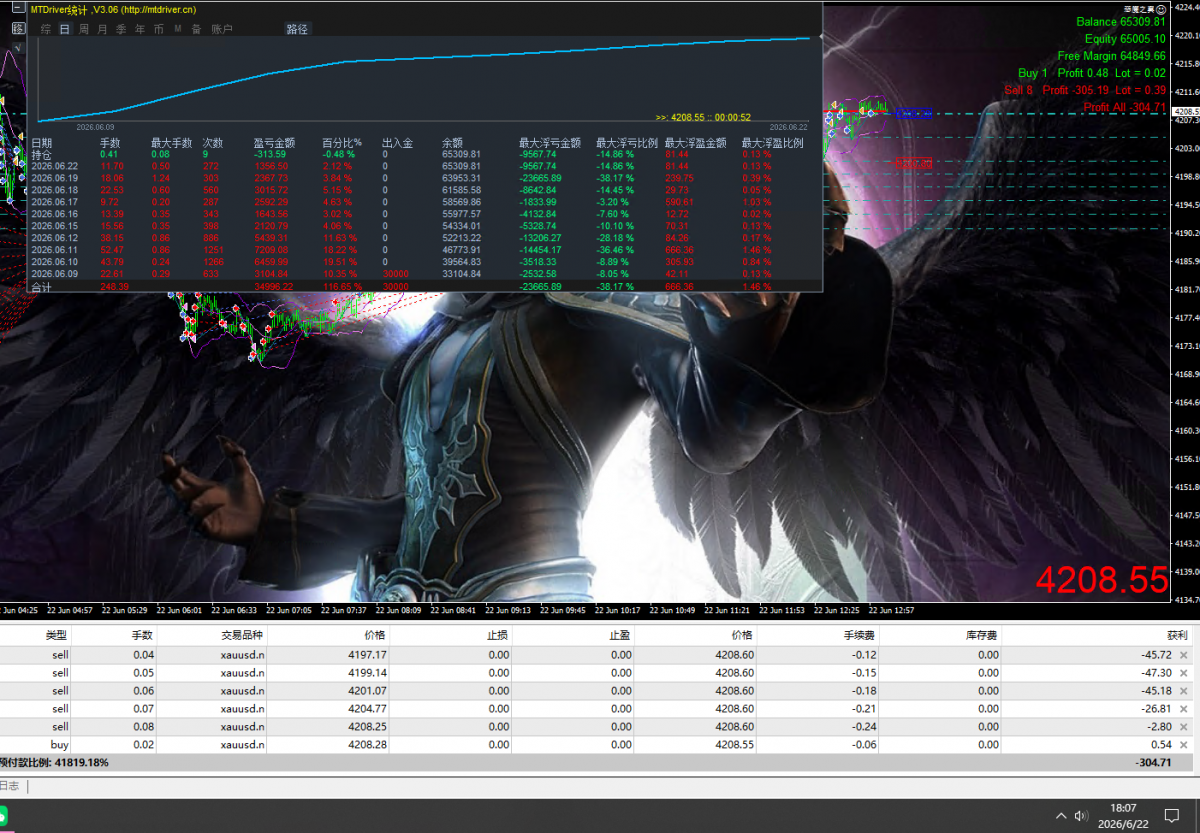This screenshot has height=833, width=1200.
Task: Switch to the 备 tab in MTDriver
Action: coord(197,29)
